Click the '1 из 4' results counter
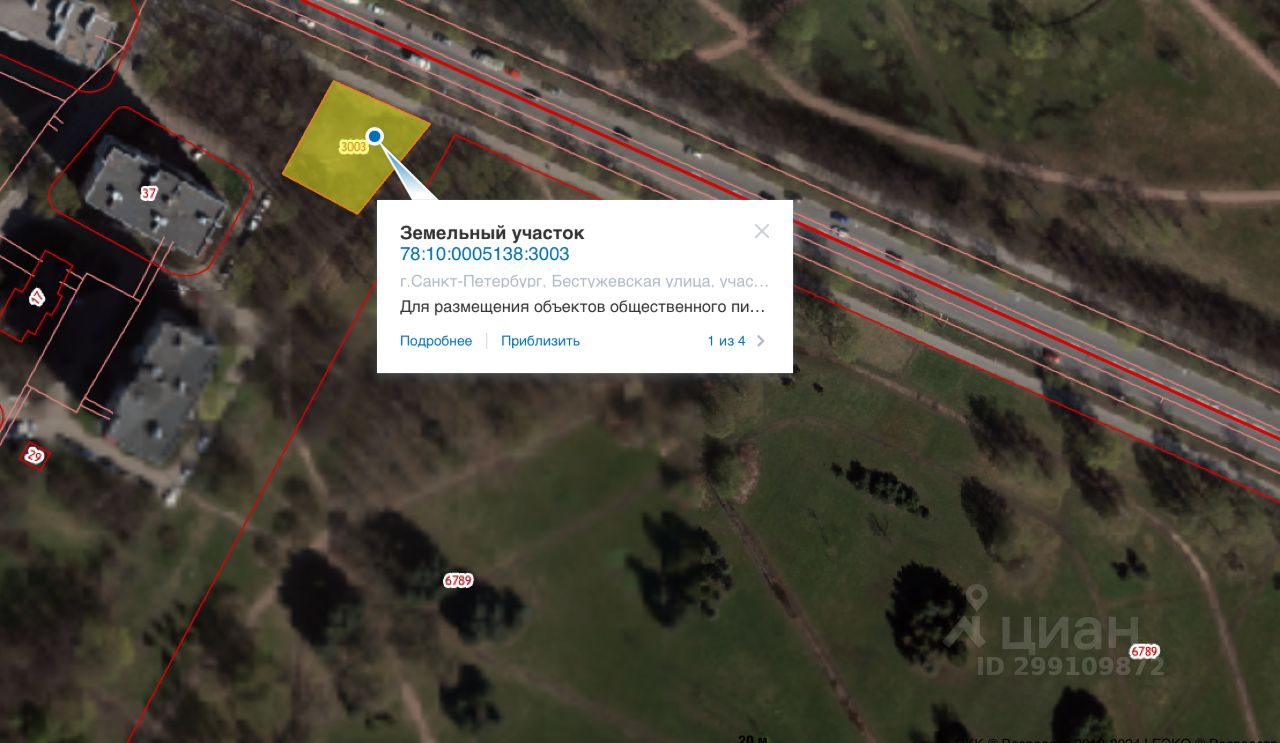This screenshot has height=743, width=1280. coord(726,341)
